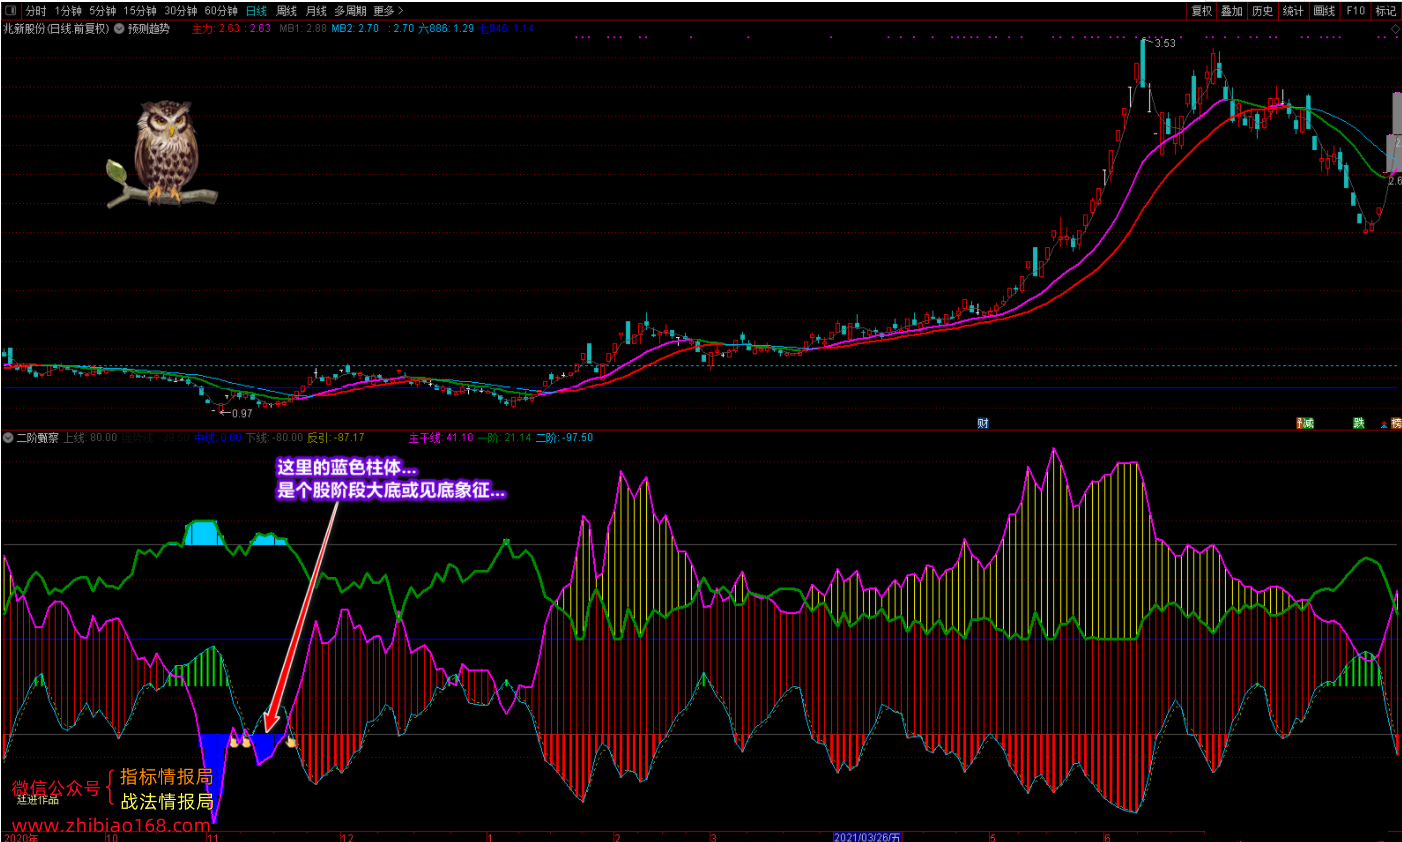The height and width of the screenshot is (842, 1402).
Task: Click the 2020年 label on time axis
Action: click(20, 837)
